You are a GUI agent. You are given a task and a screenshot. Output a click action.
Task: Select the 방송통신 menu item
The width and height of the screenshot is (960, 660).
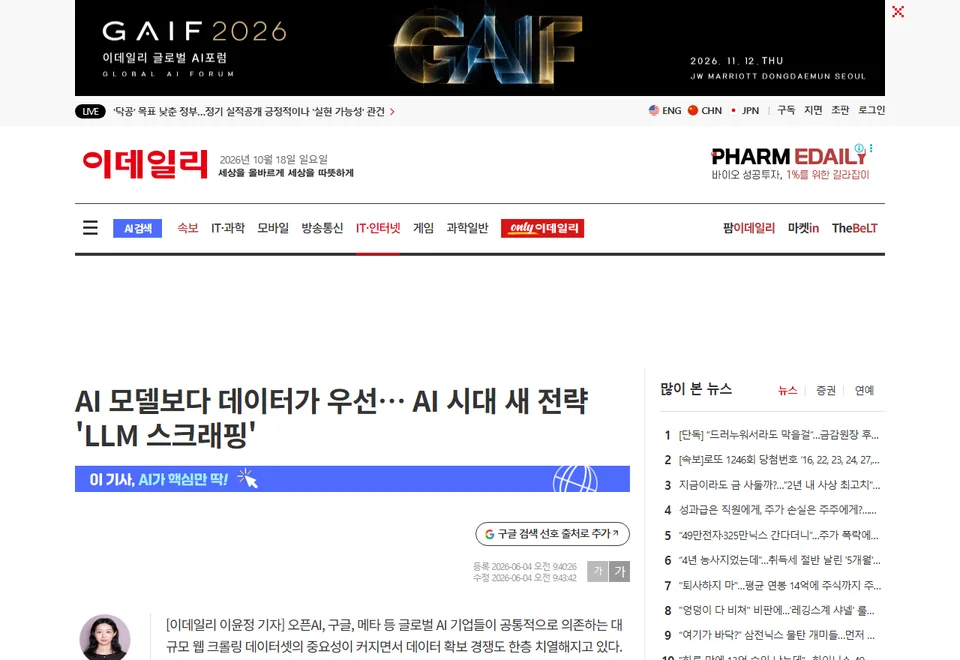pyautogui.click(x=322, y=228)
